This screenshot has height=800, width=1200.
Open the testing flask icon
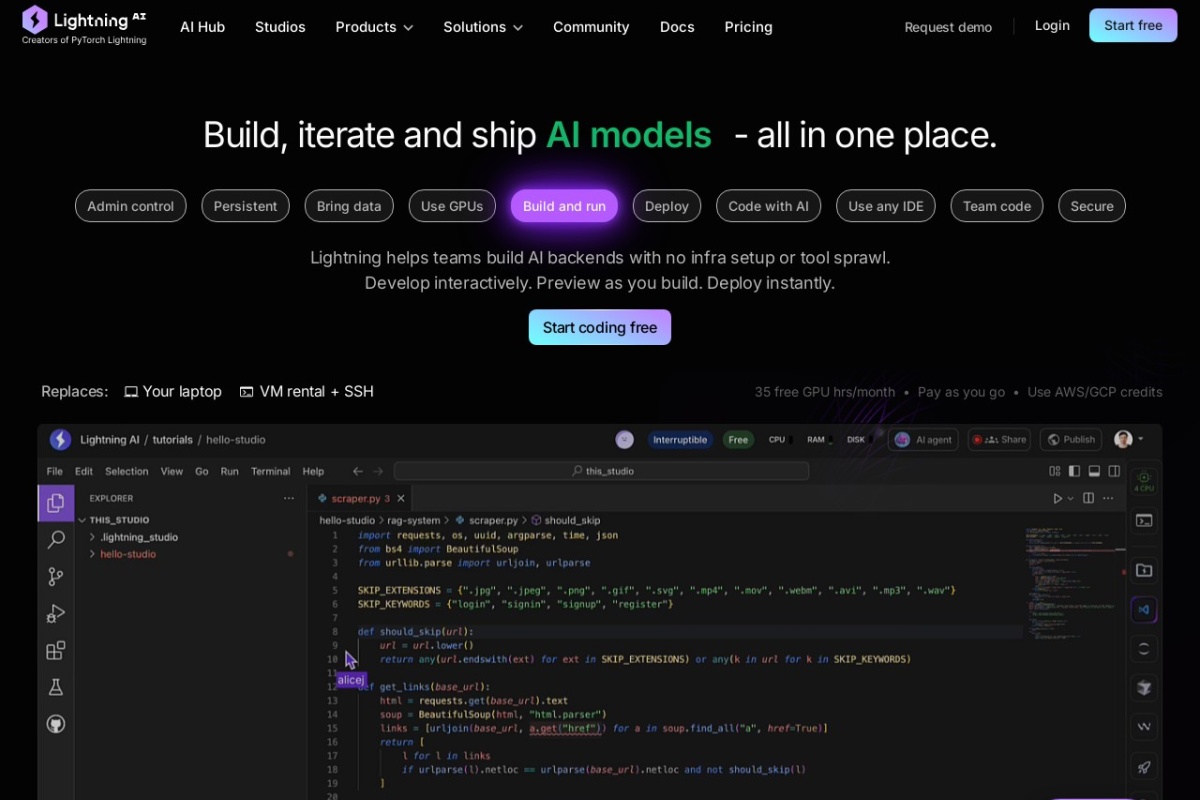coord(56,687)
